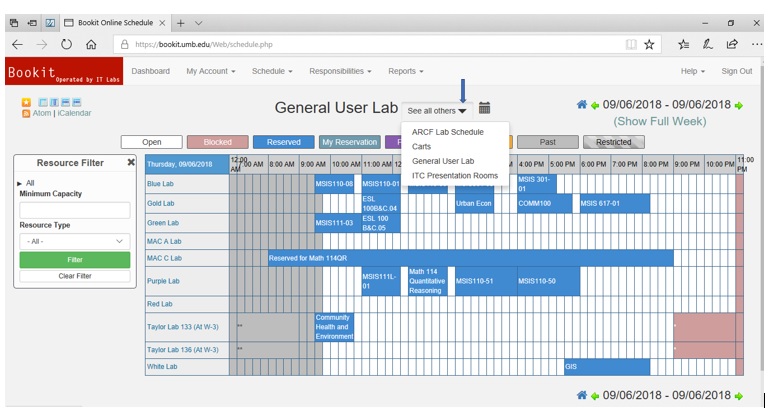Click the Minimum Capacity input field

(x=75, y=210)
